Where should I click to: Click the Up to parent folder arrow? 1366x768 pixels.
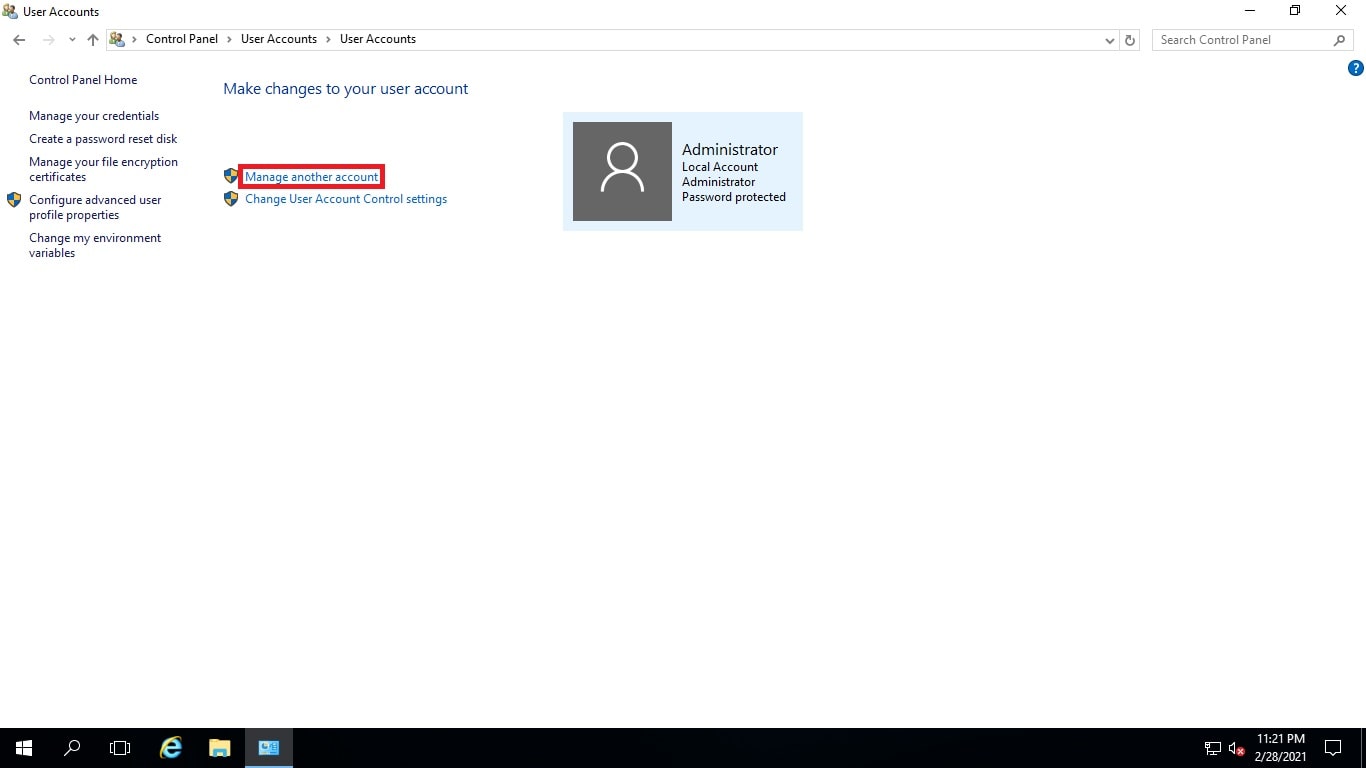pyautogui.click(x=93, y=40)
